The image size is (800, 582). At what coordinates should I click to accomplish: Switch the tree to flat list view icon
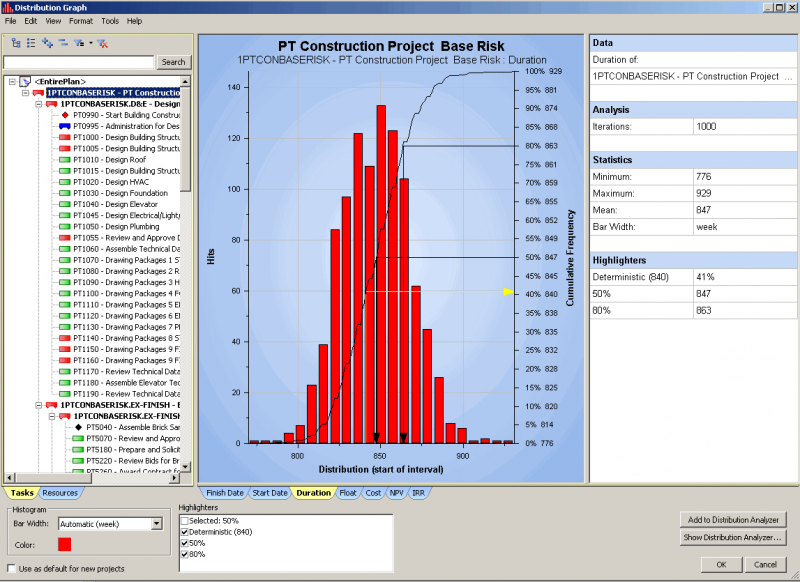(x=31, y=43)
